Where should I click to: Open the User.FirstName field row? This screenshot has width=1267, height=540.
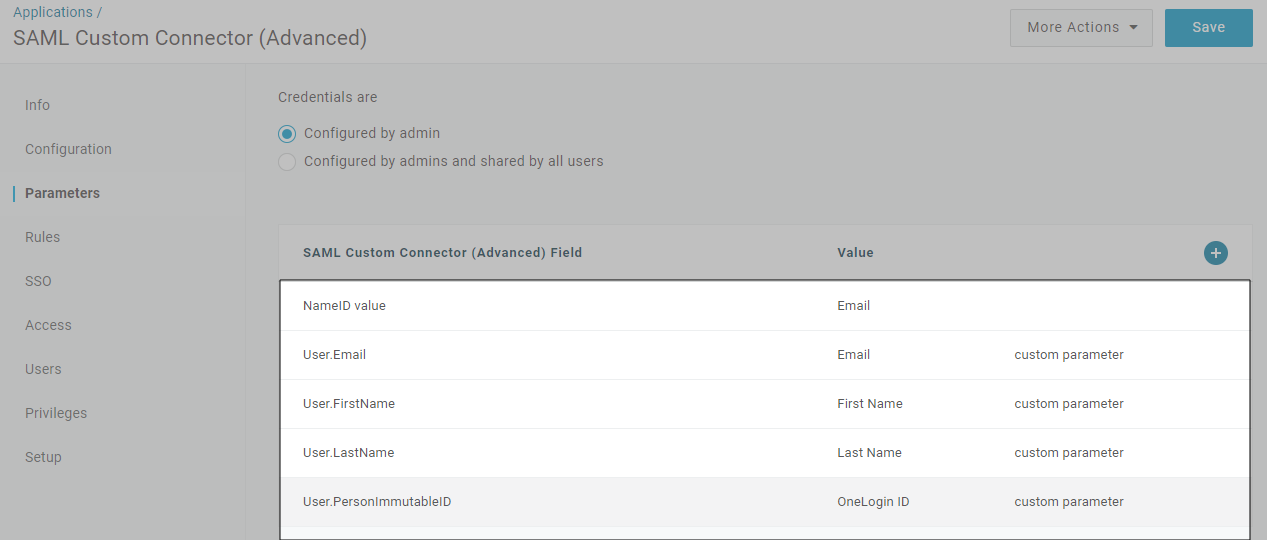pyautogui.click(x=348, y=404)
